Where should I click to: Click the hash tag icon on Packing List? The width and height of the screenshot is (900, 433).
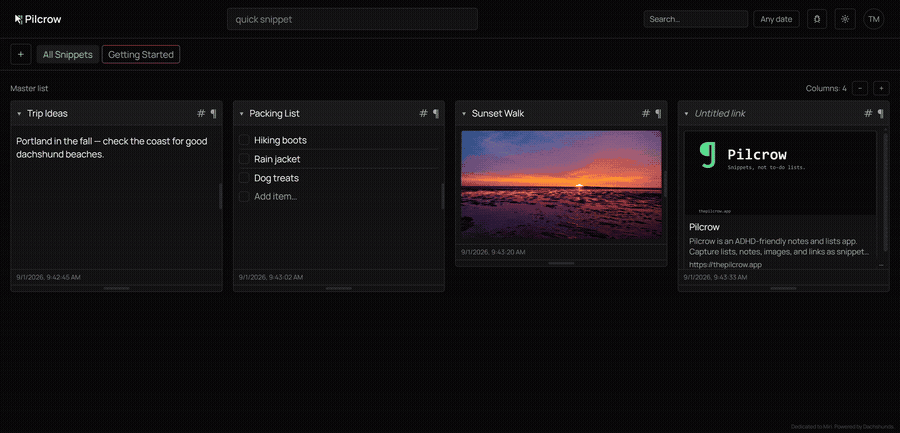coord(424,113)
